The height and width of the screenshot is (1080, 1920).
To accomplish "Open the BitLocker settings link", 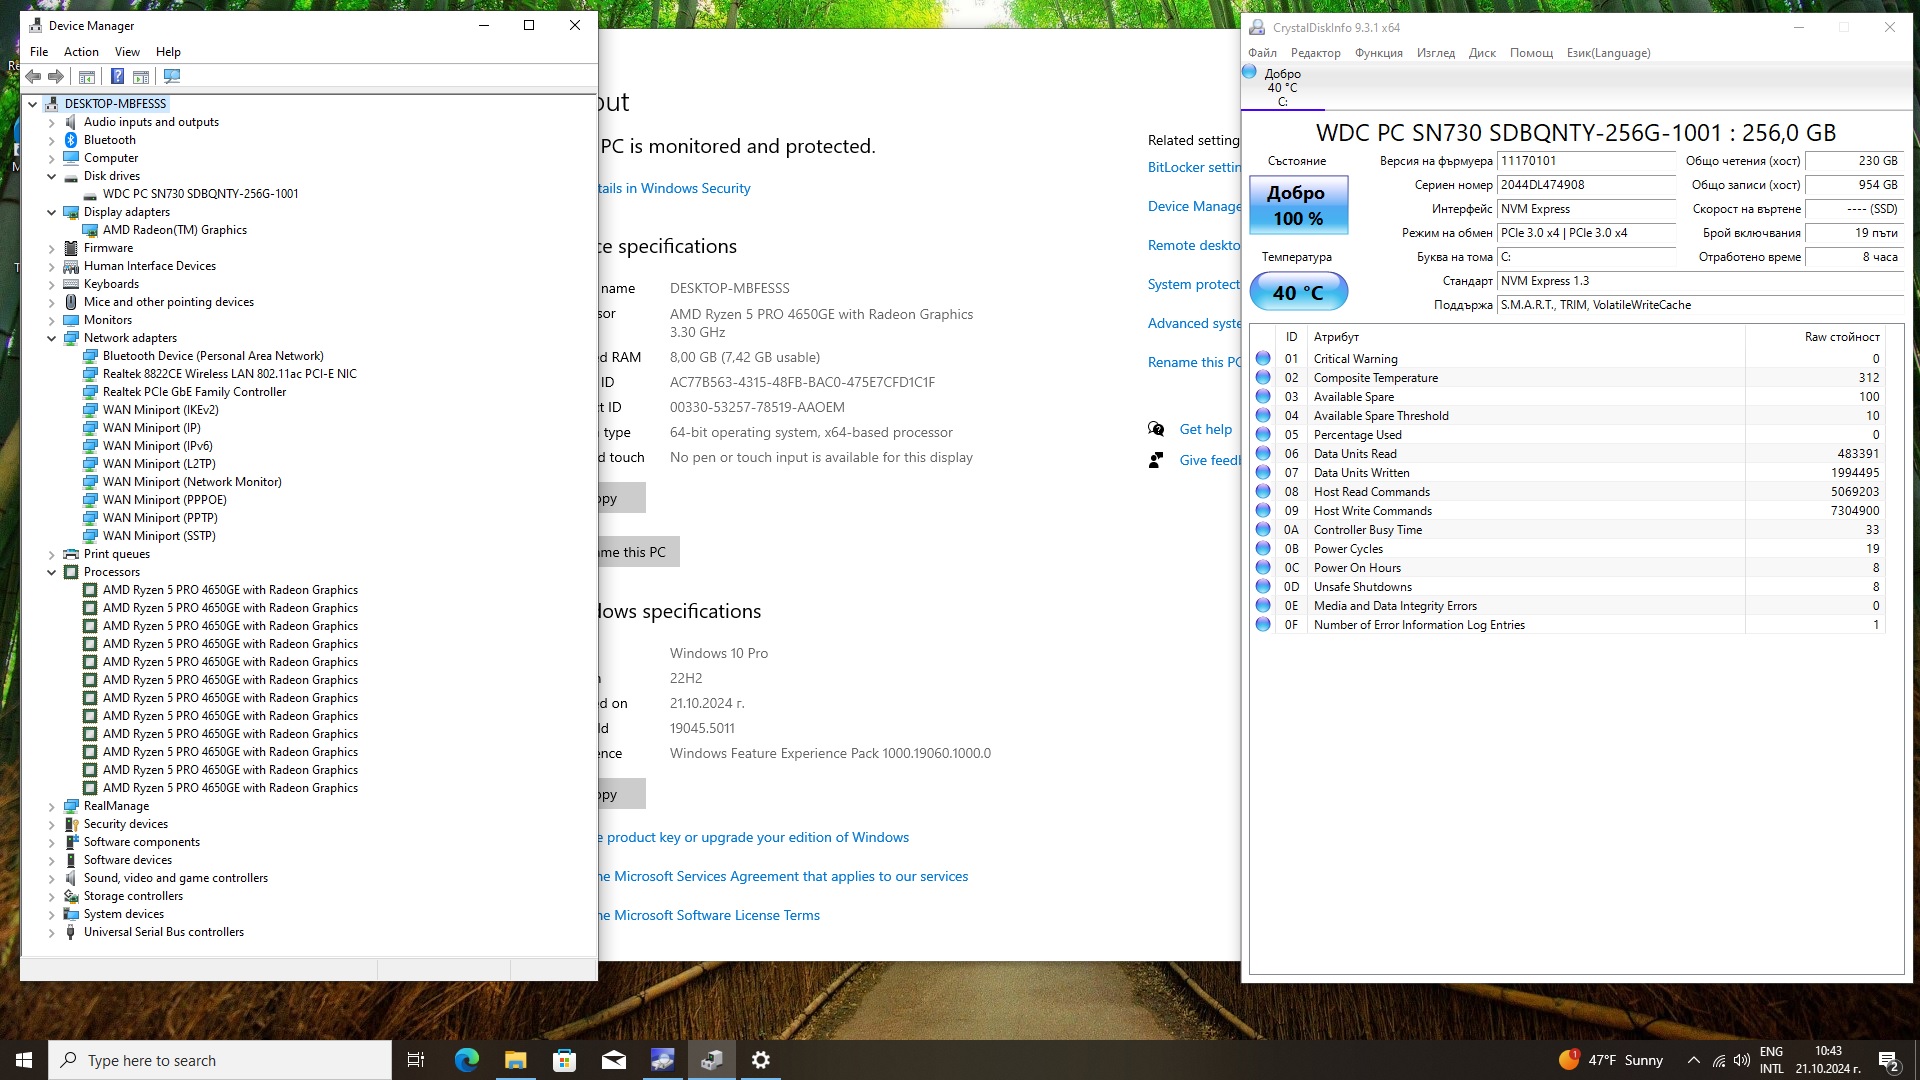I will [x=1194, y=167].
